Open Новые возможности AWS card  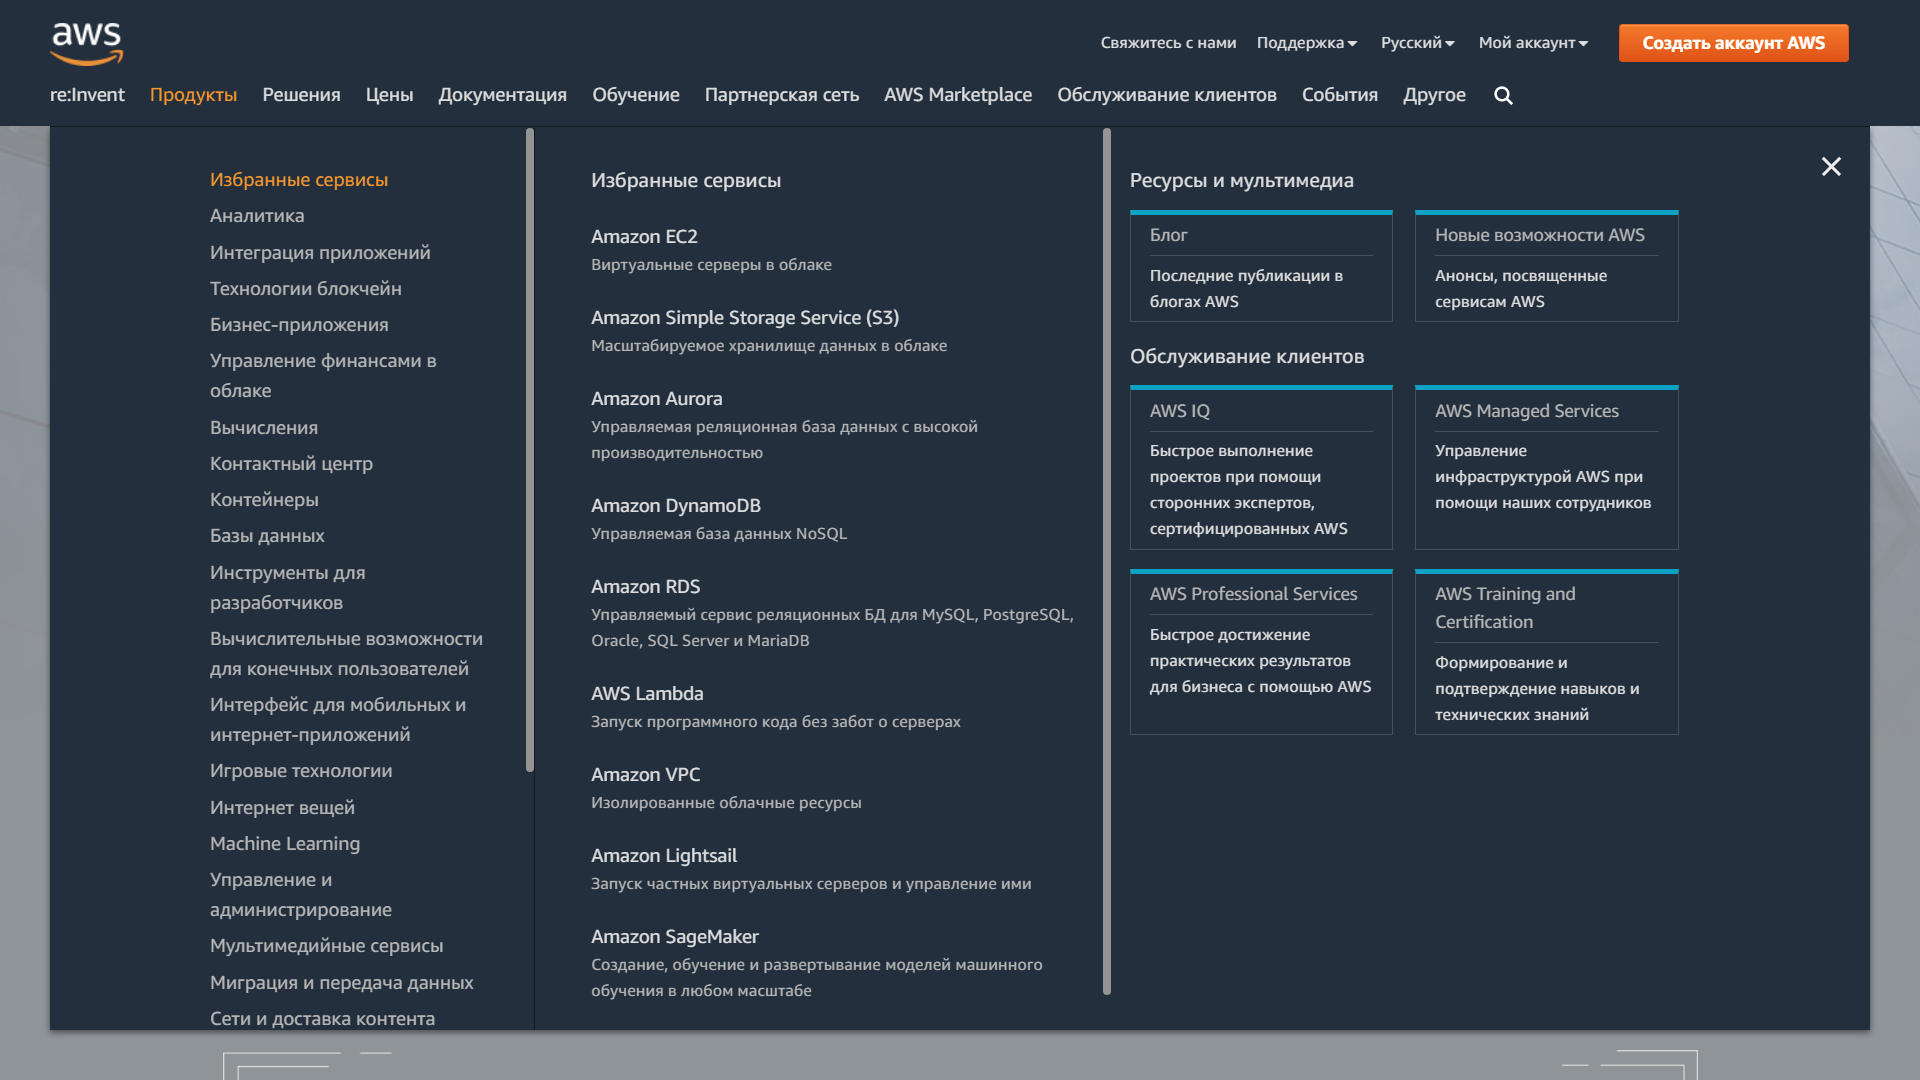click(1546, 266)
